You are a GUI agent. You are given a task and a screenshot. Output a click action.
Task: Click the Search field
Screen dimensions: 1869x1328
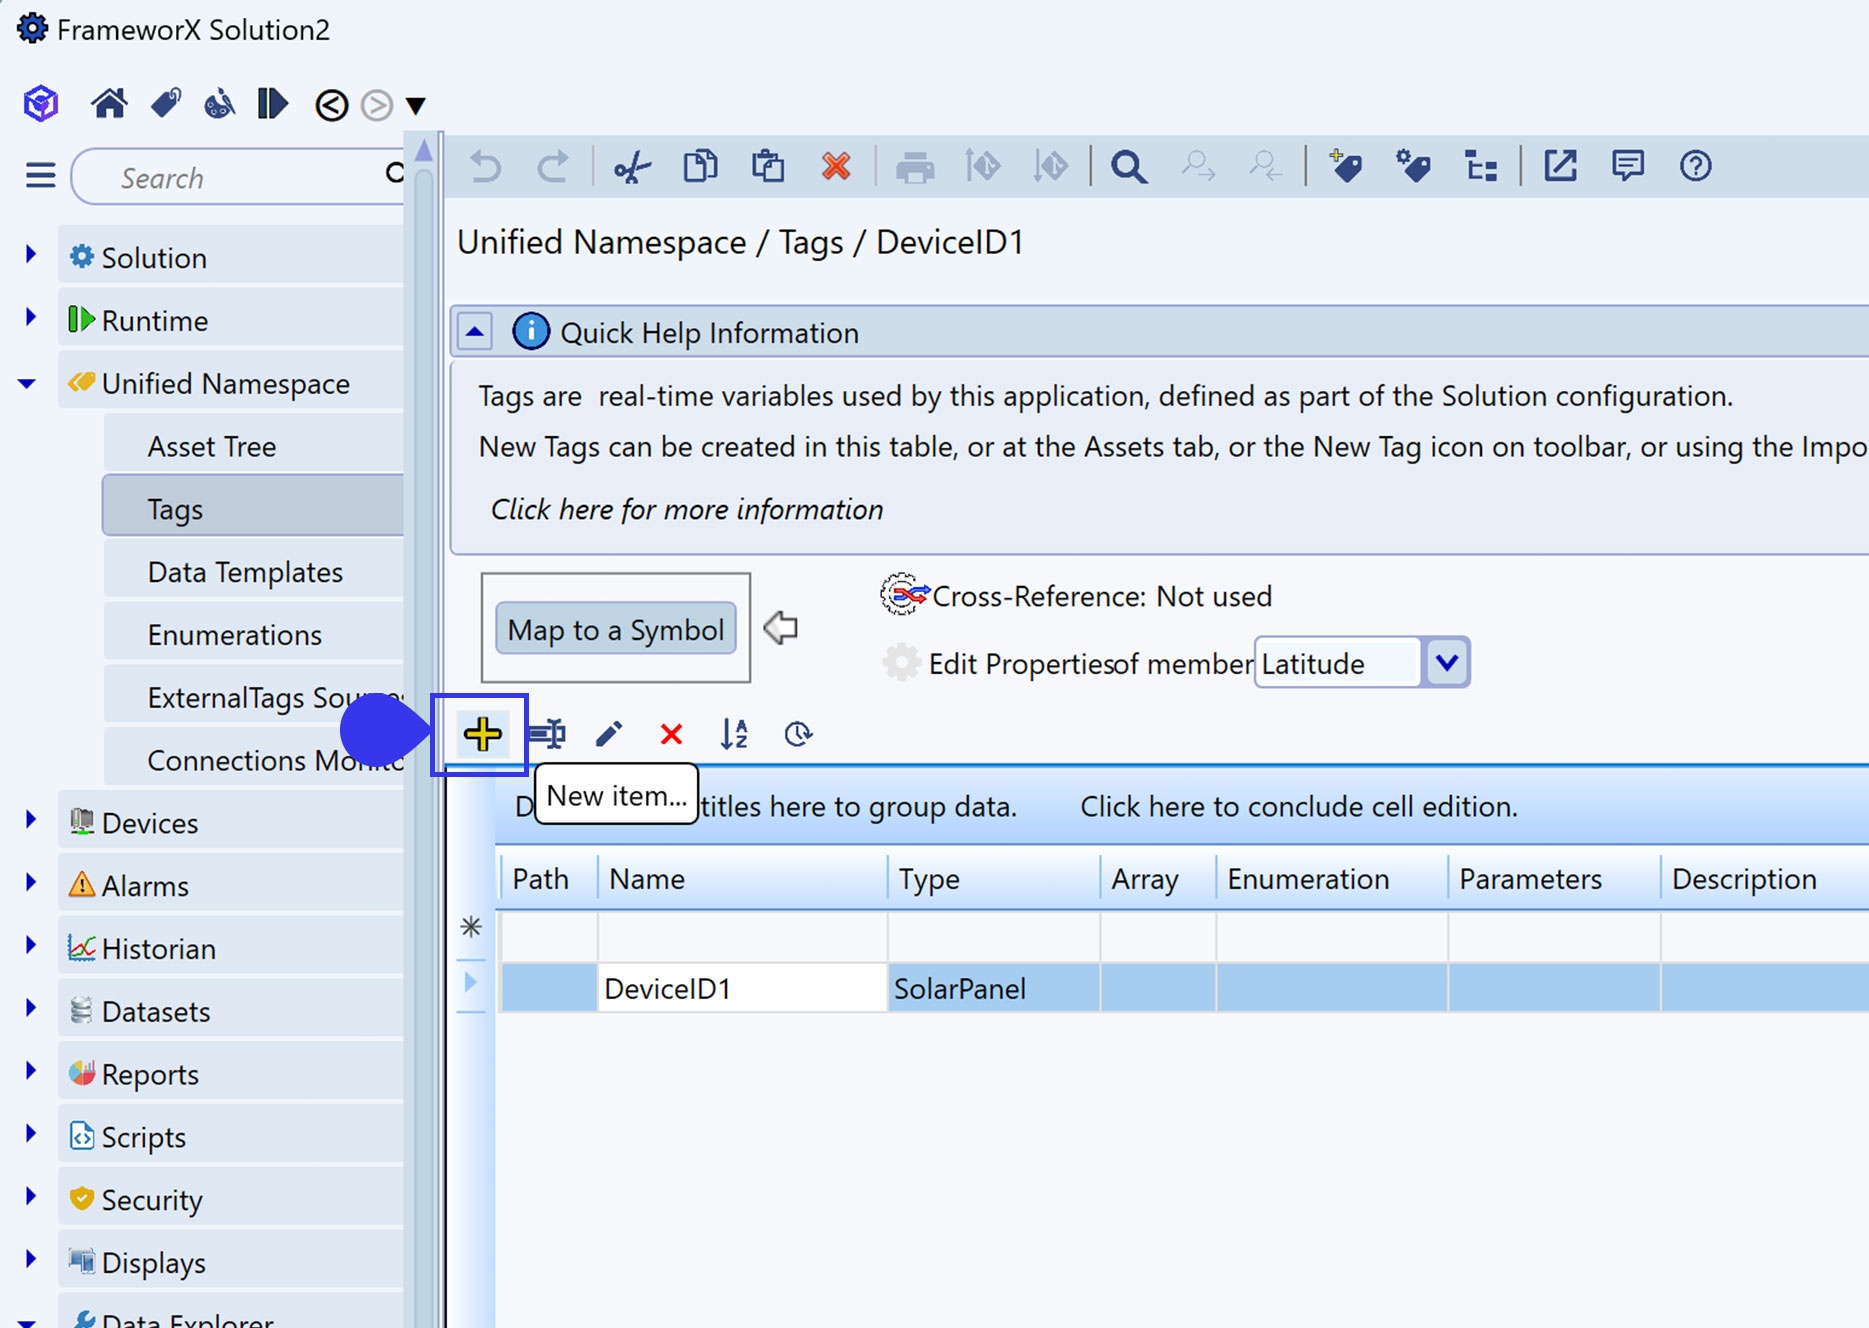pyautogui.click(x=240, y=177)
